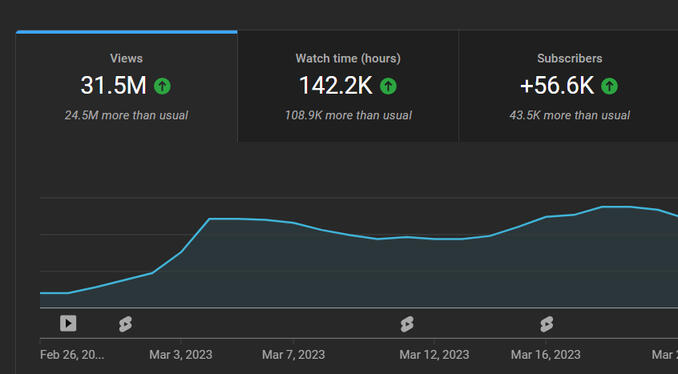678x374 pixels.
Task: Click green up arrow beside 142.2K watch time
Action: 388,86
